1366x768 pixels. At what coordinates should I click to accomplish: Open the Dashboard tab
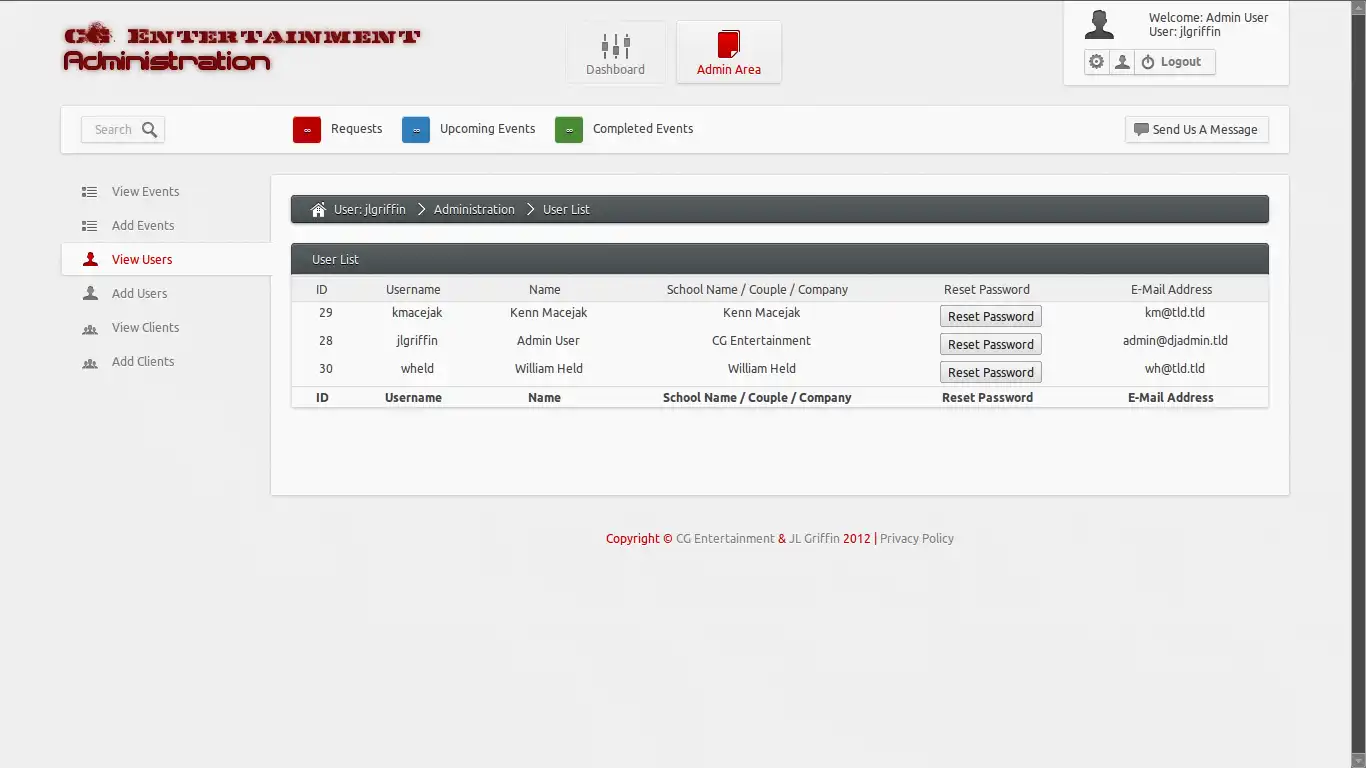click(615, 53)
